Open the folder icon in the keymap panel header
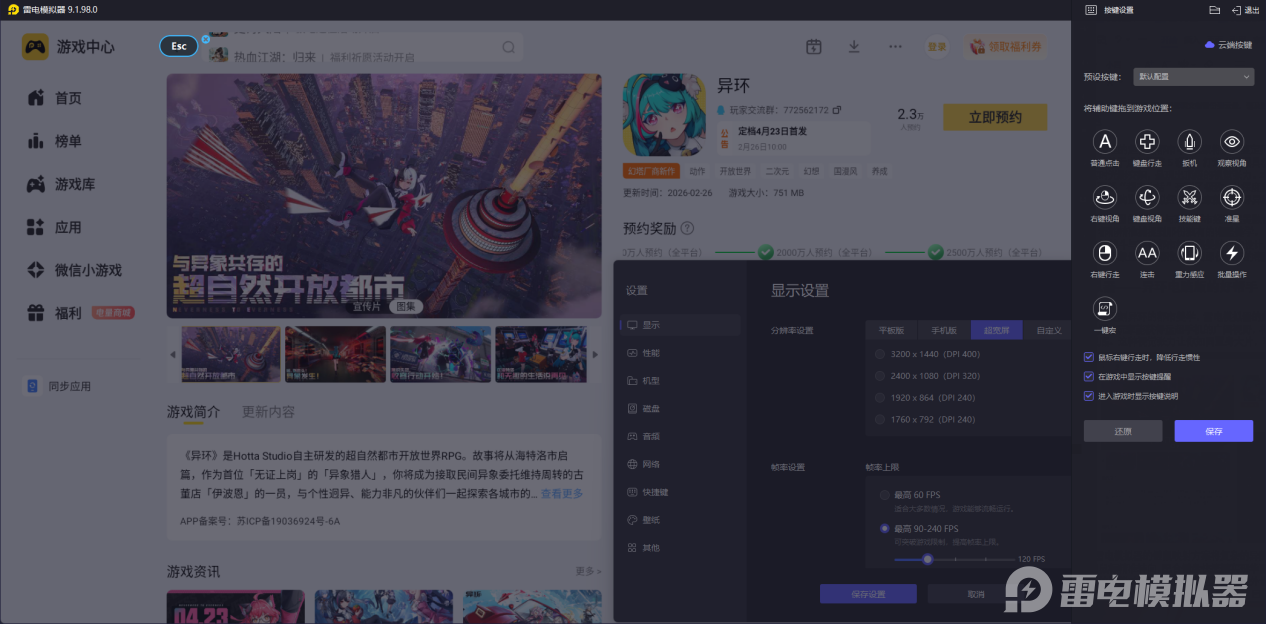The width and height of the screenshot is (1266, 624). [1214, 10]
